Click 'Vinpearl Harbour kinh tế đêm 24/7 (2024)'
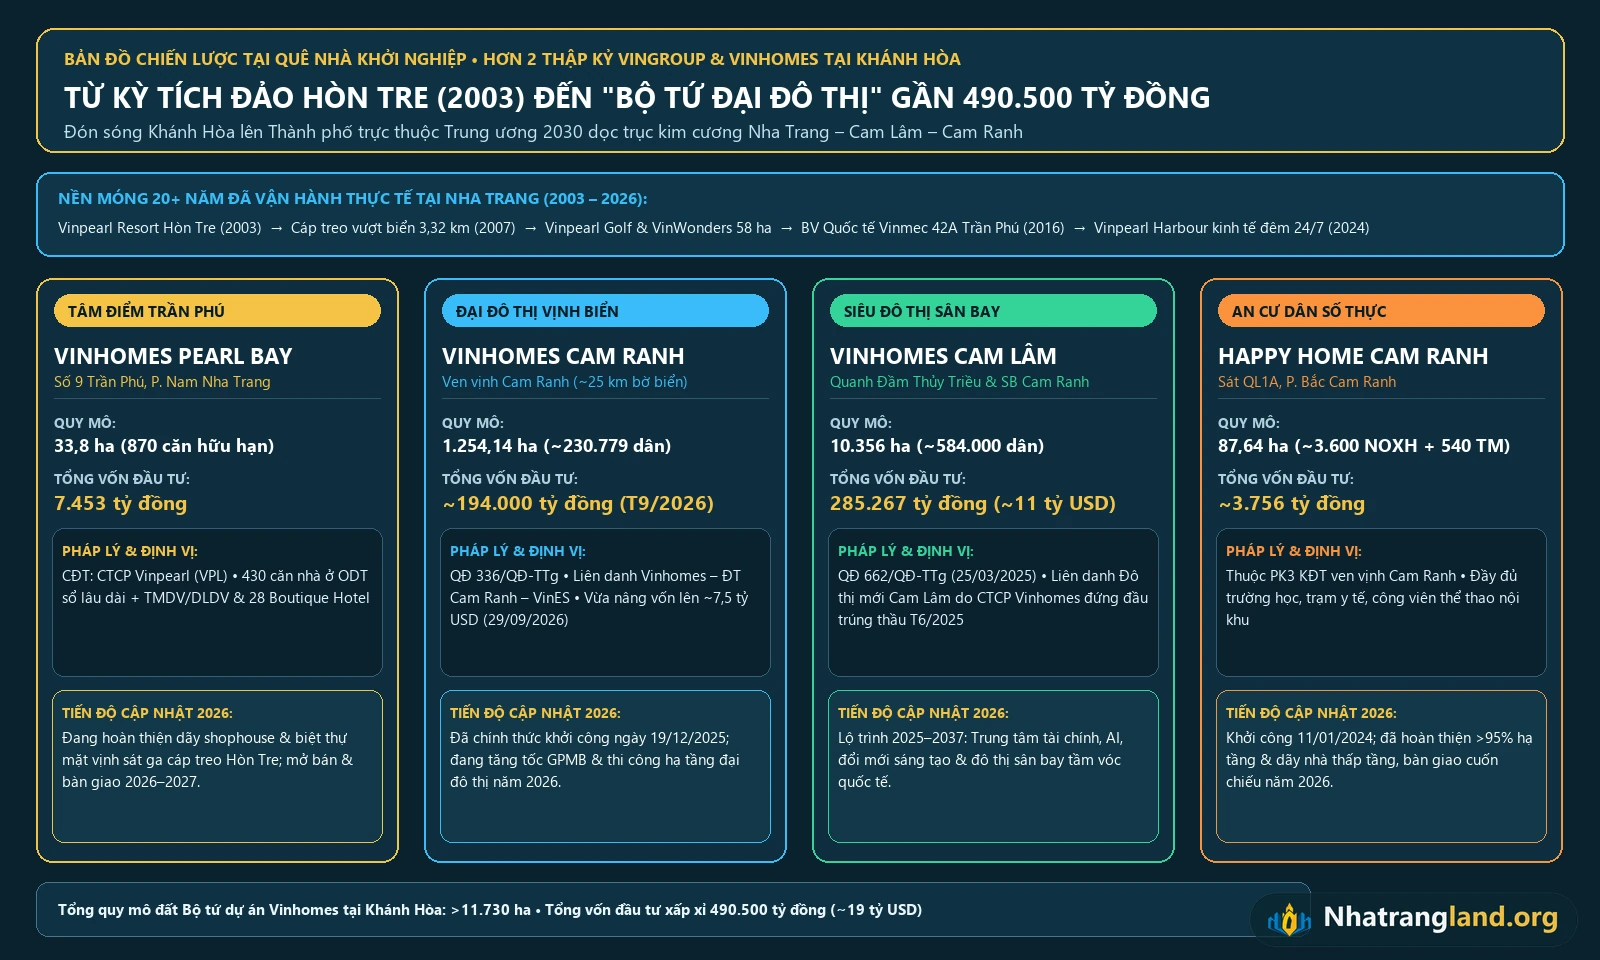 (x=1232, y=228)
